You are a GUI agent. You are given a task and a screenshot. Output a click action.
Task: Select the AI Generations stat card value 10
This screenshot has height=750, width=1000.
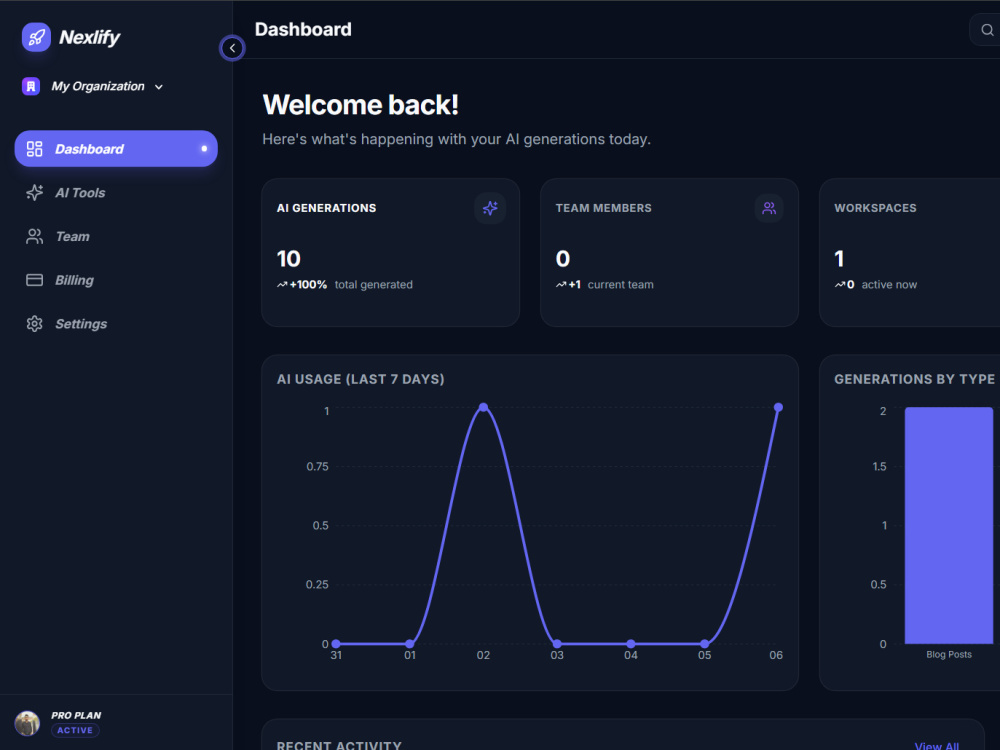(288, 259)
